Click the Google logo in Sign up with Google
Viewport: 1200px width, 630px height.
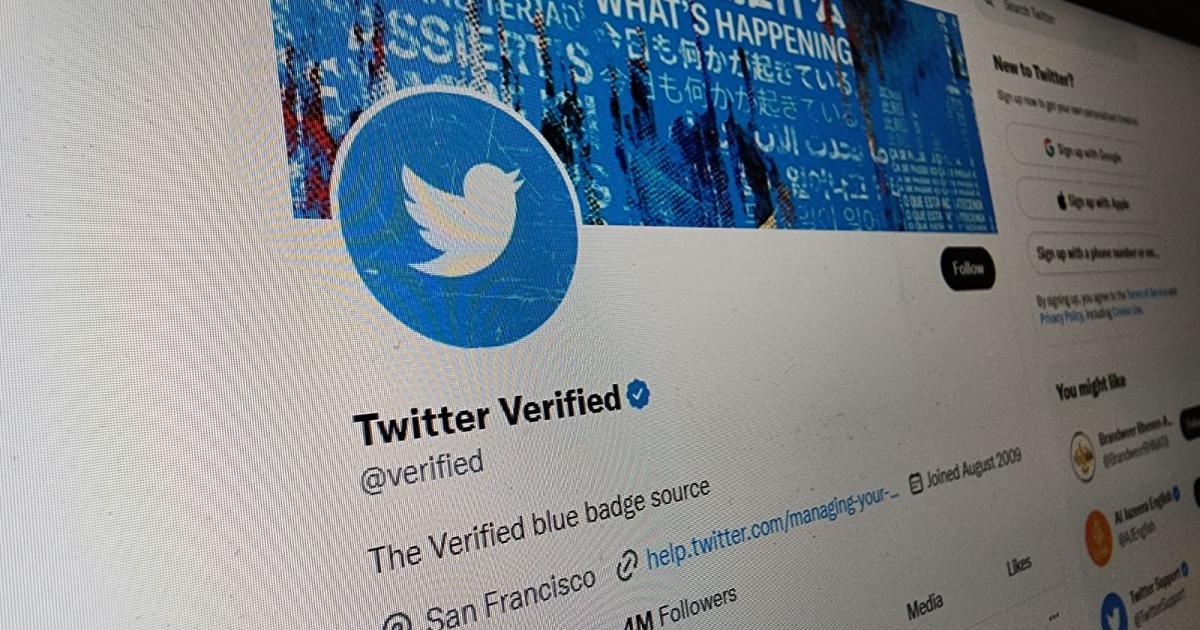point(1050,148)
